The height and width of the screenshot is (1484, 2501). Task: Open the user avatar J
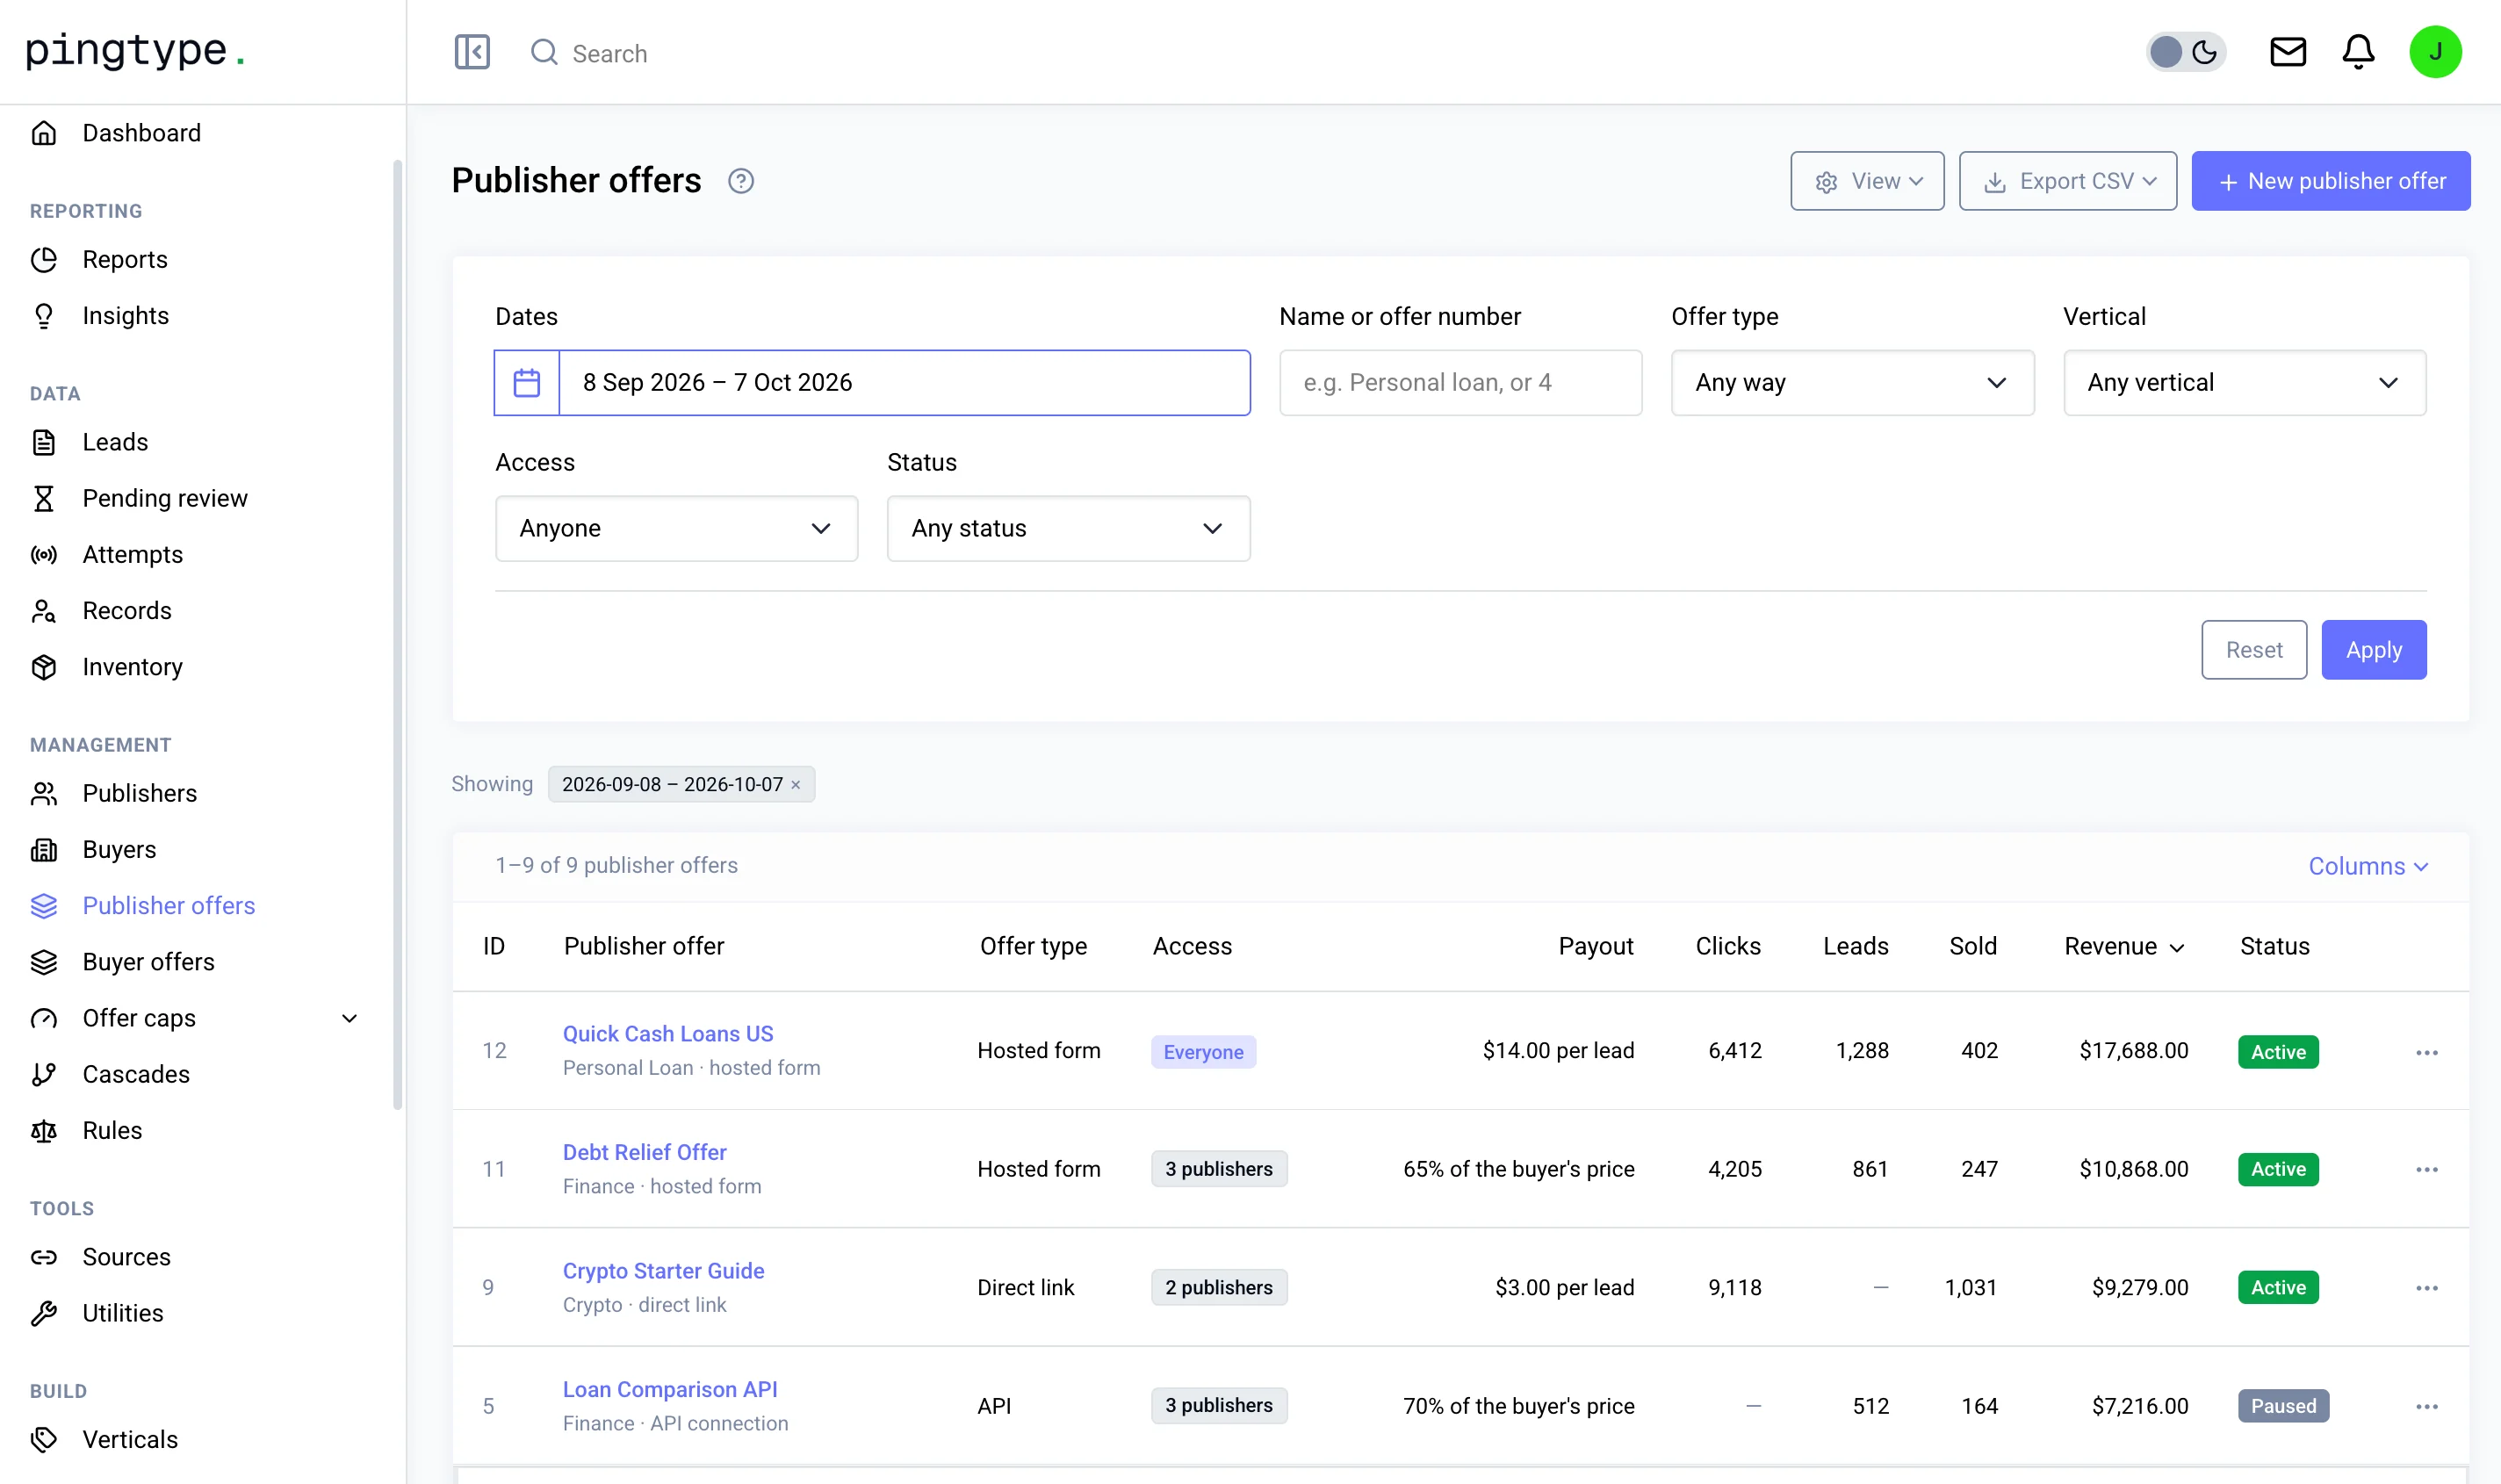pos(2435,52)
